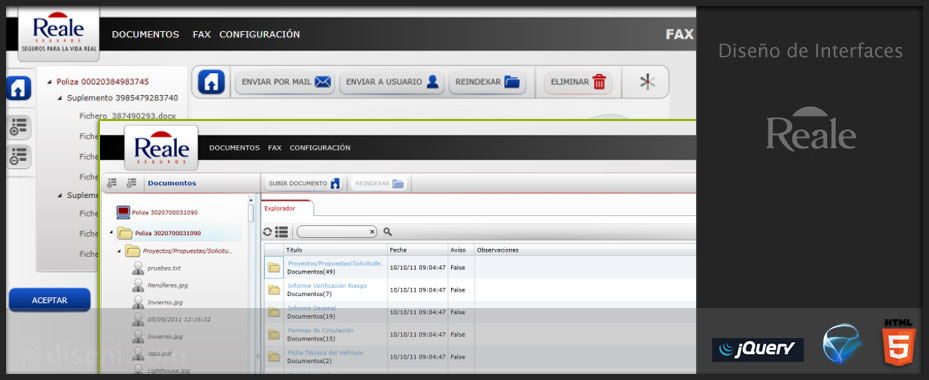Sort by the Aviso column header

pos(460,250)
